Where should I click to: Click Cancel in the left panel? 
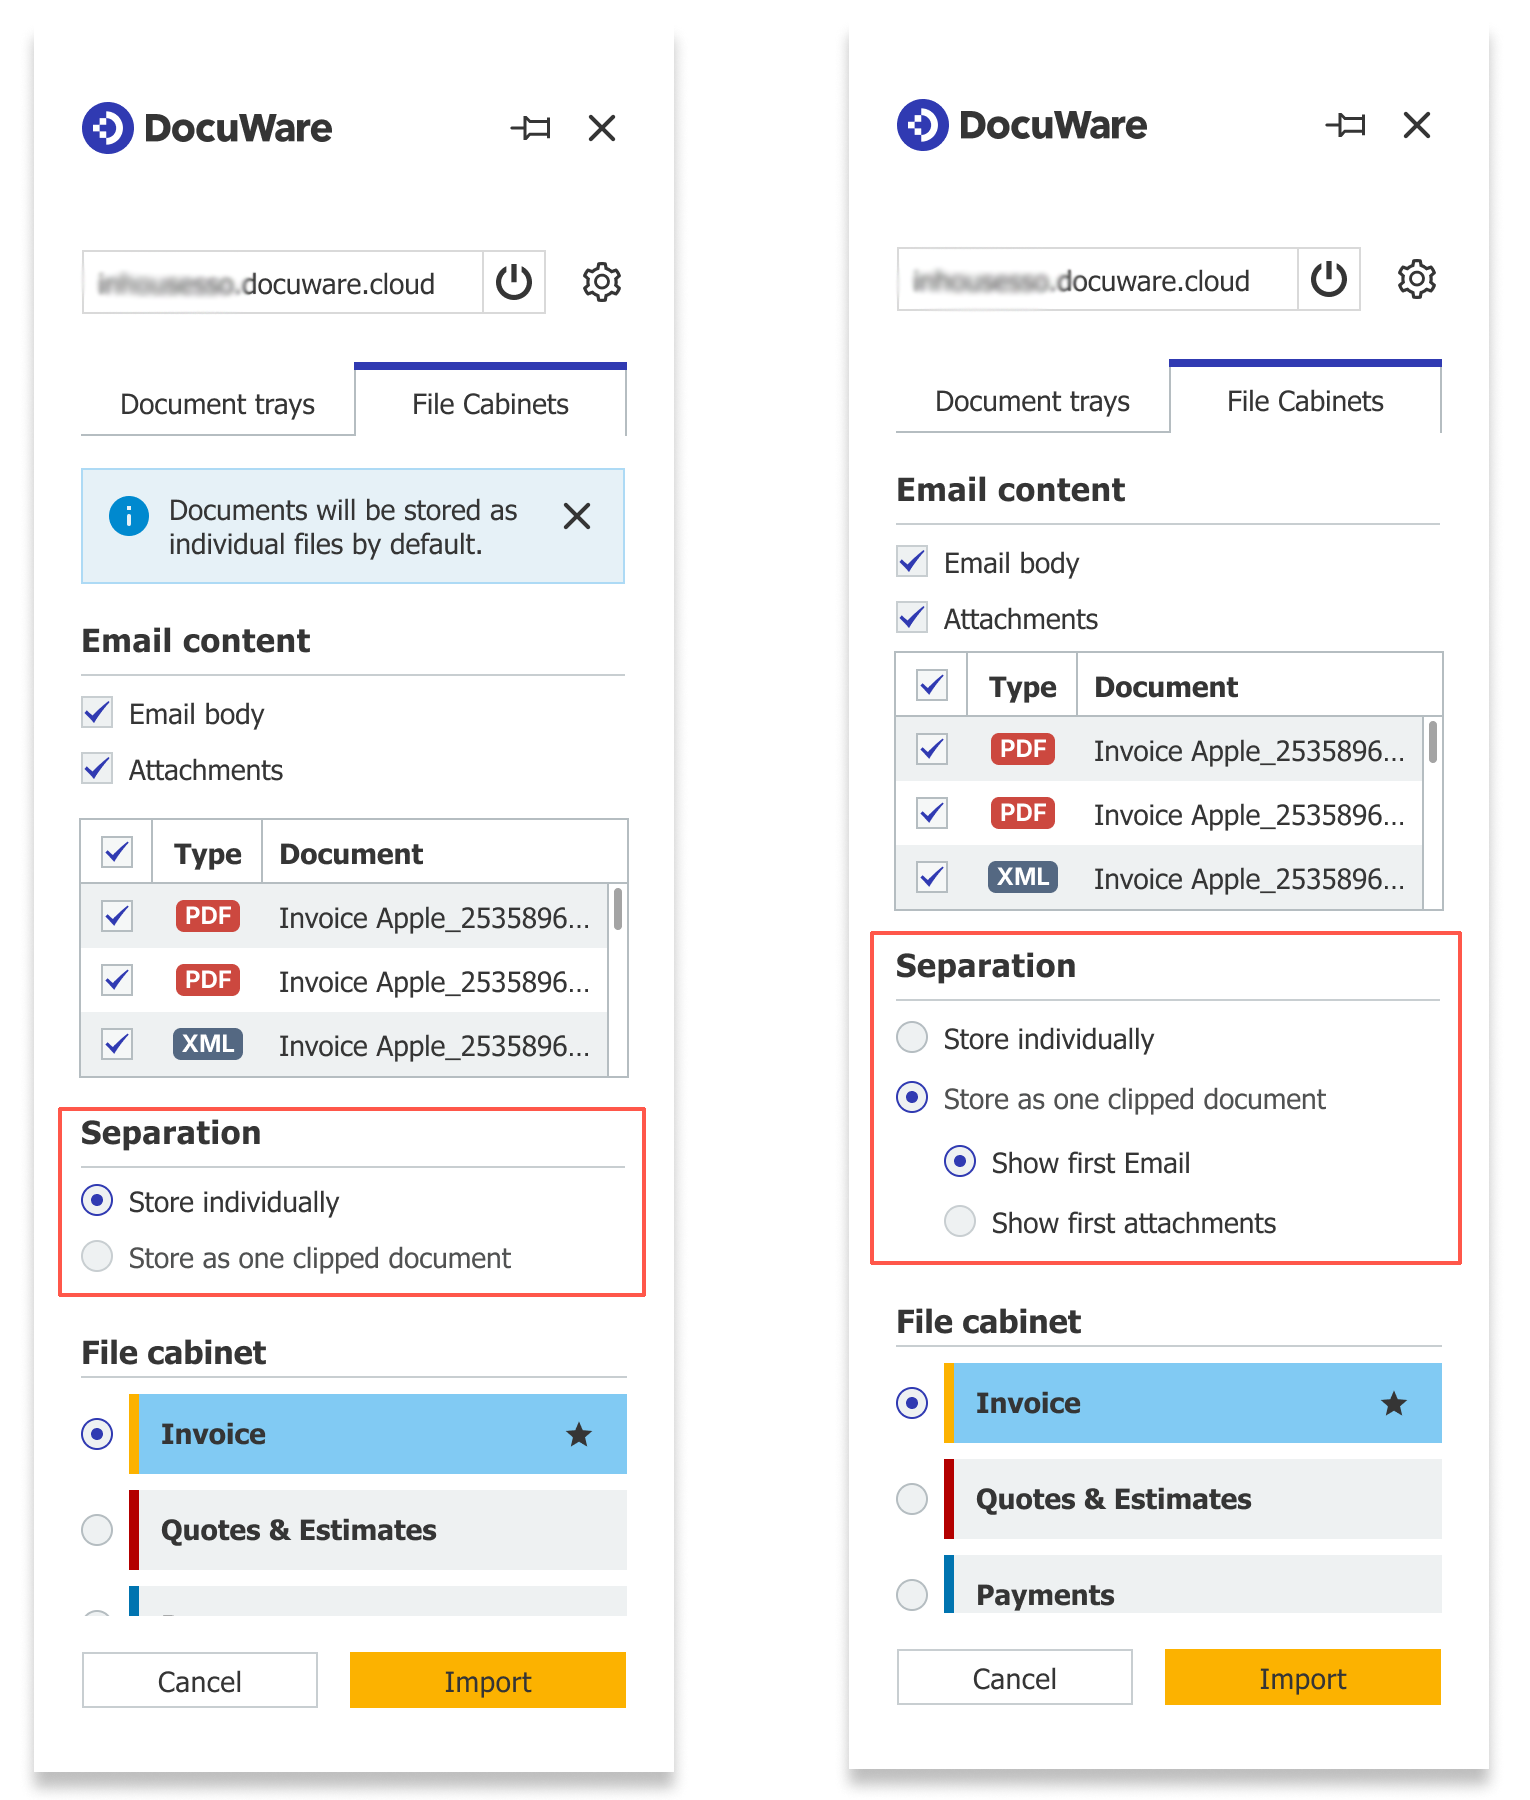tap(200, 1681)
